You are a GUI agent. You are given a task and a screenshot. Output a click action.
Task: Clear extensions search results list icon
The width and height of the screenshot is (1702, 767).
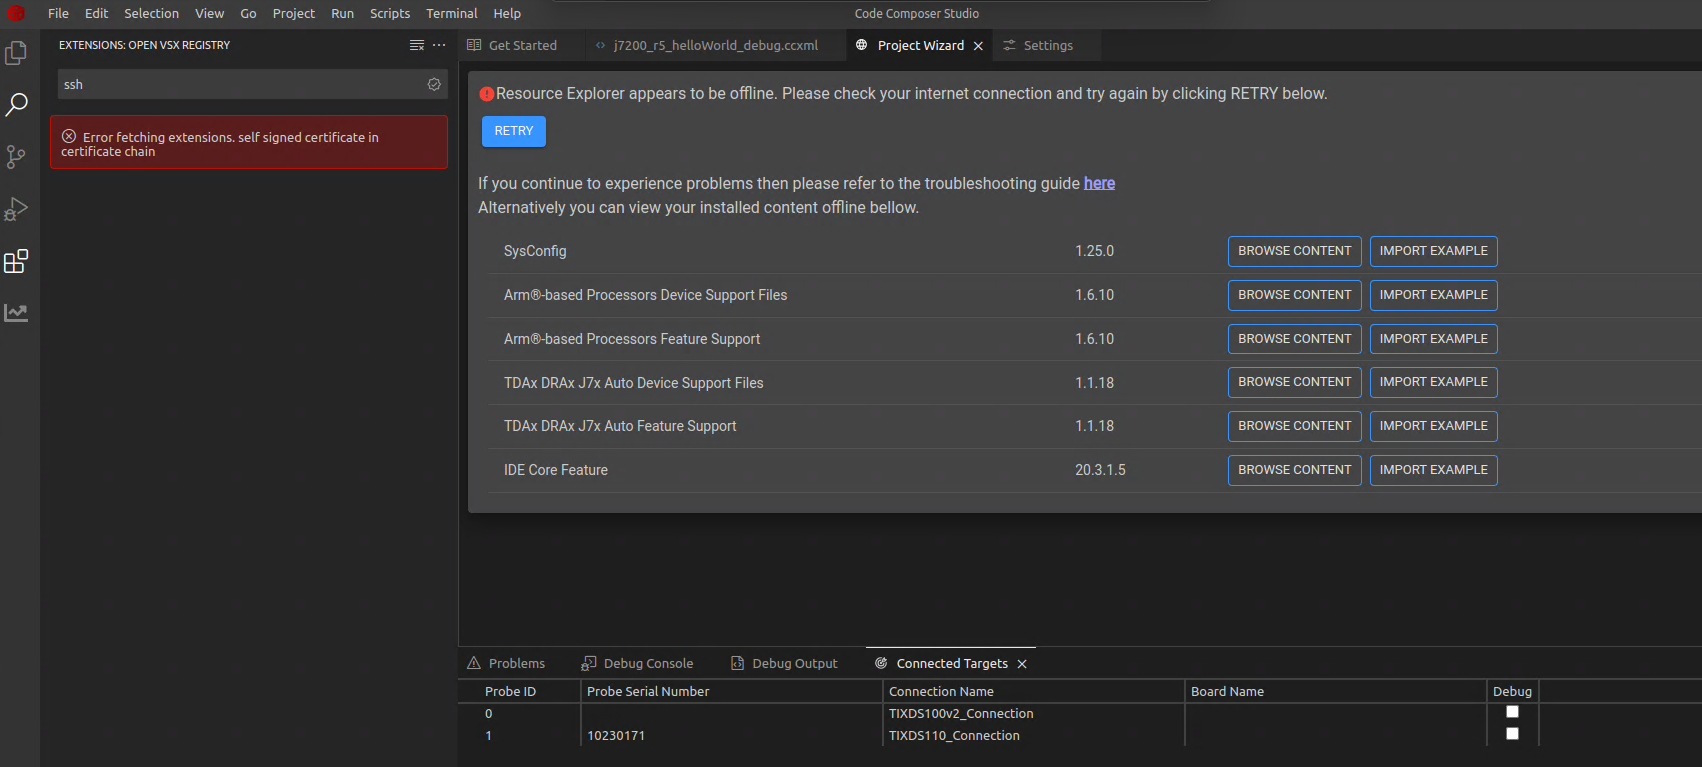click(417, 45)
